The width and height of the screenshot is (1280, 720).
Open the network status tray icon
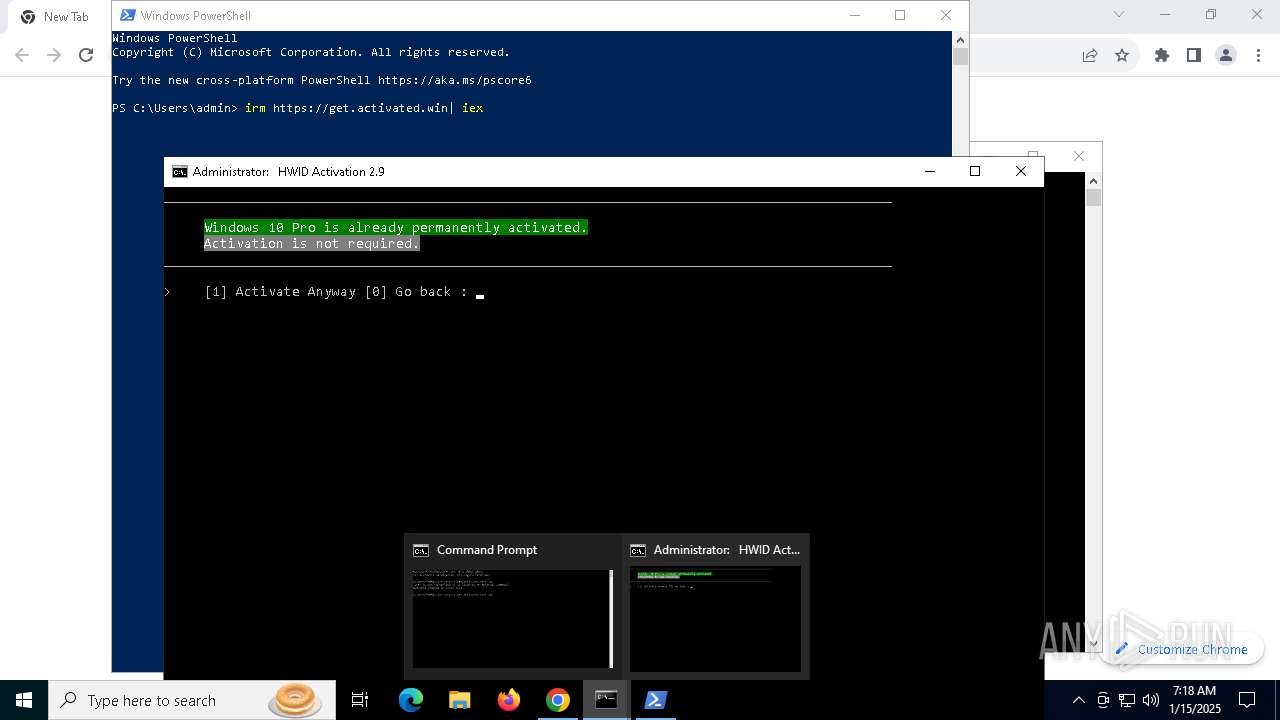1127,700
